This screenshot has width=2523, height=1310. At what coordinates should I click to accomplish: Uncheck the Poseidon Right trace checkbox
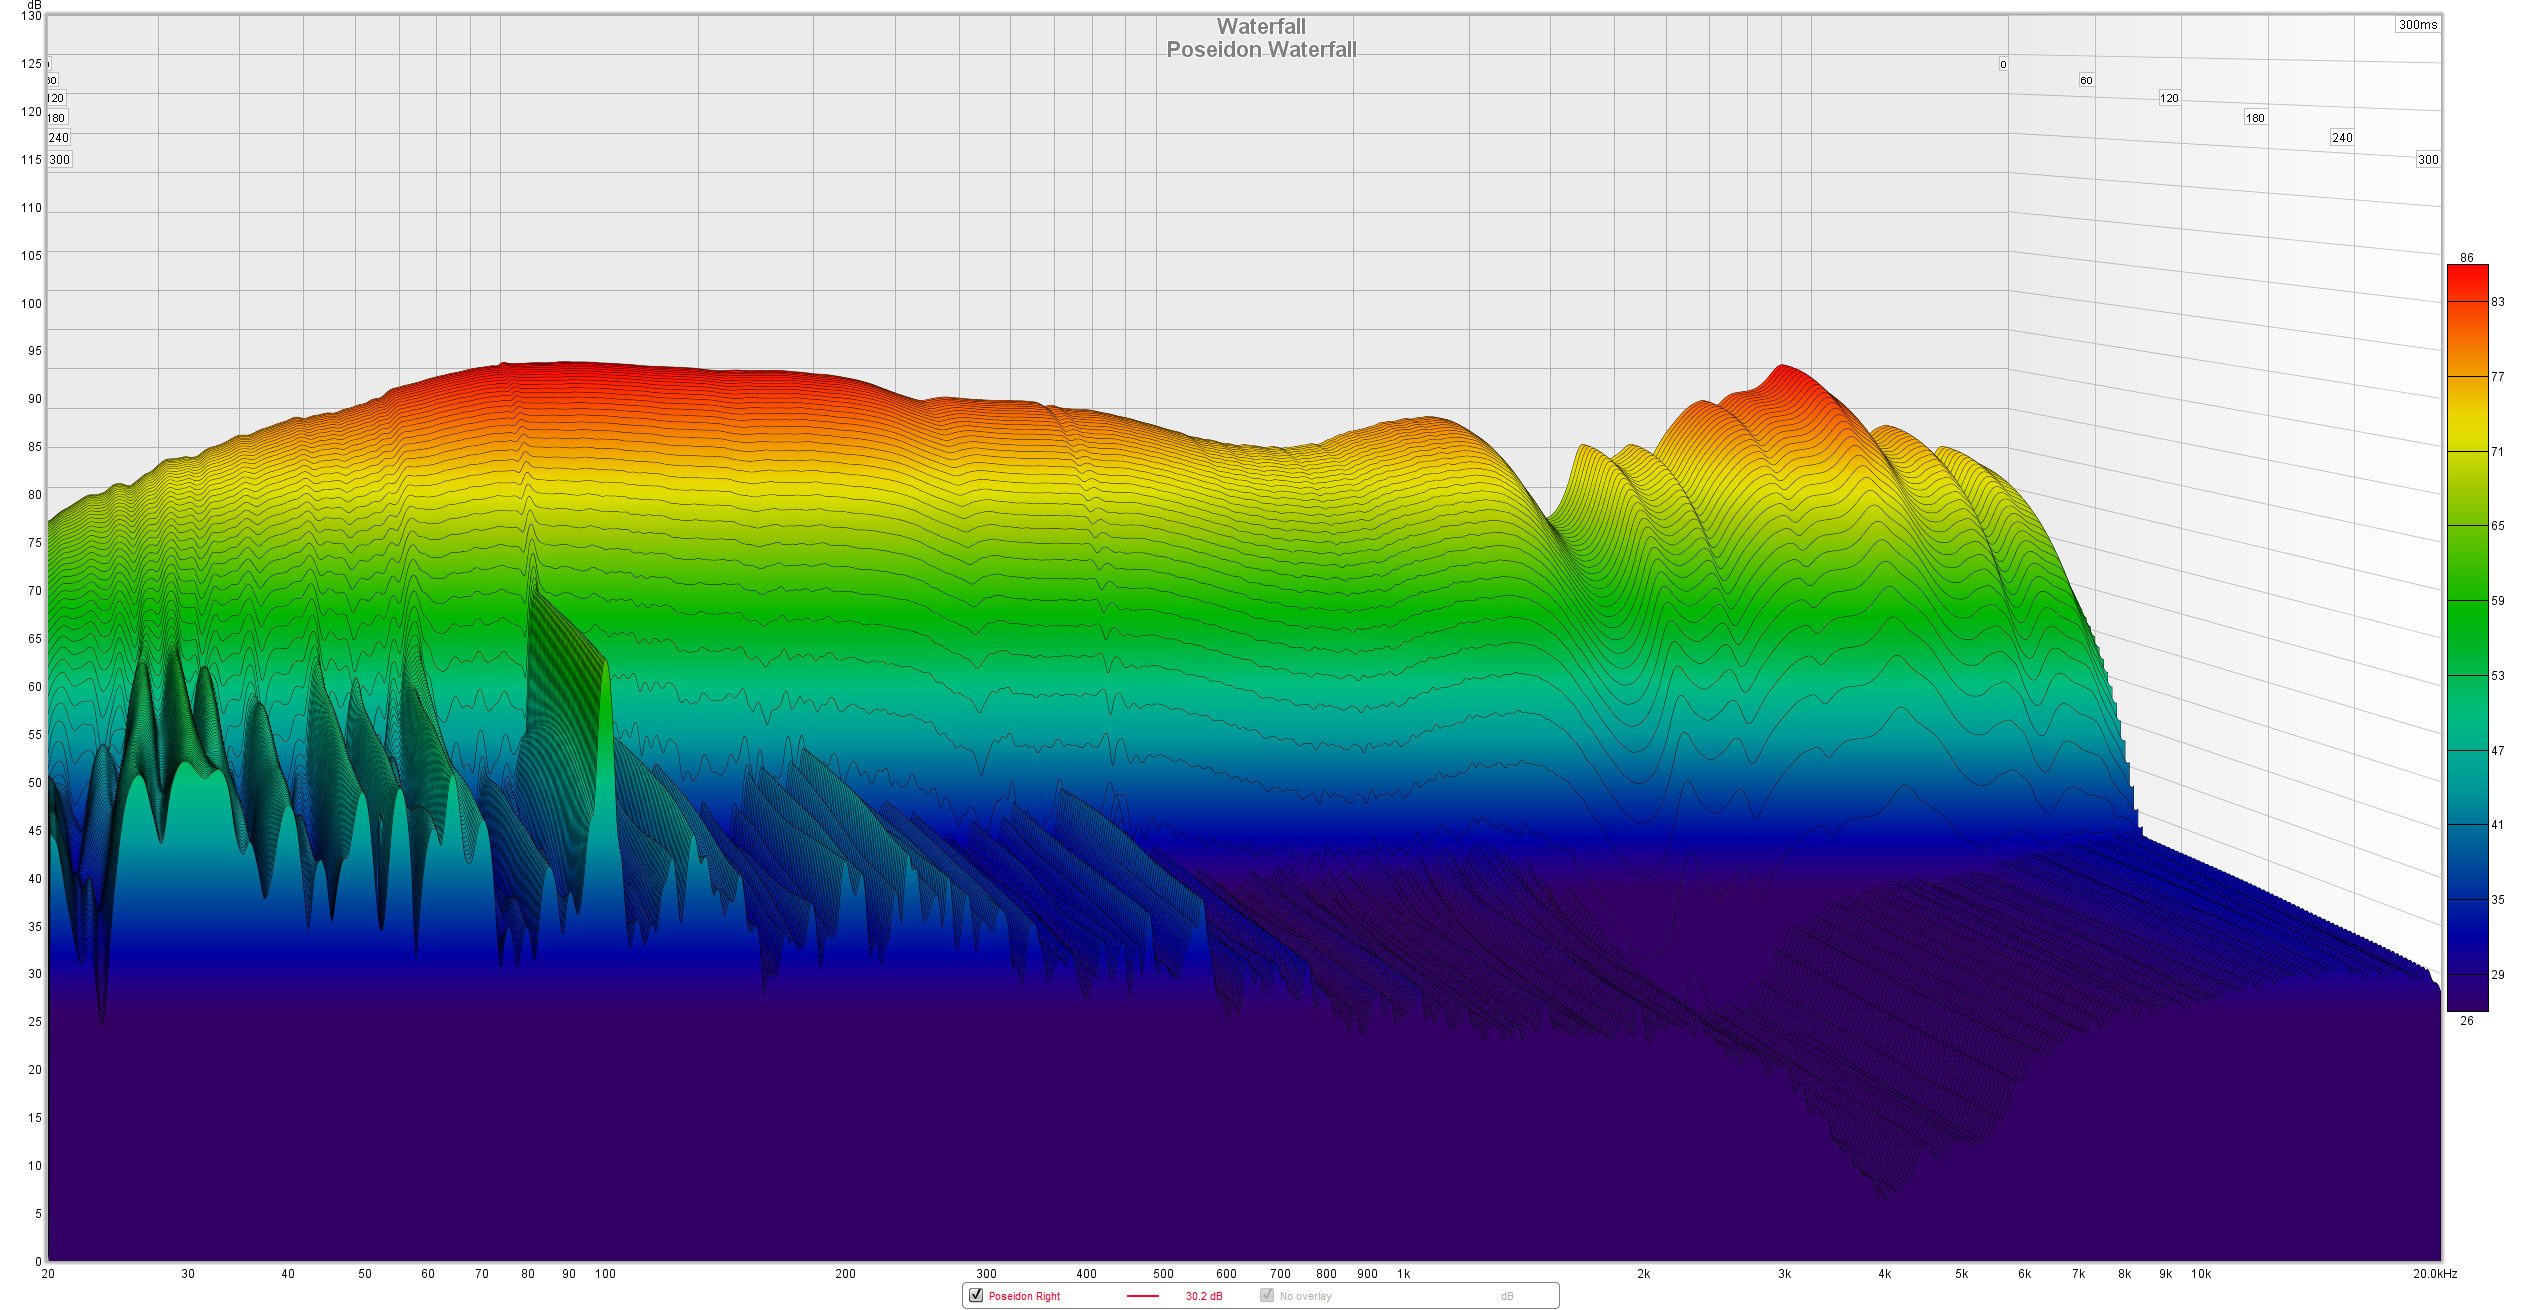coord(976,1295)
